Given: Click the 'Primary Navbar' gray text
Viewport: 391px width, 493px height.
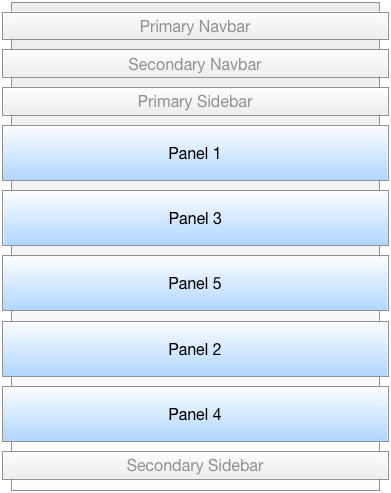Looking at the screenshot, I should click(195, 27).
